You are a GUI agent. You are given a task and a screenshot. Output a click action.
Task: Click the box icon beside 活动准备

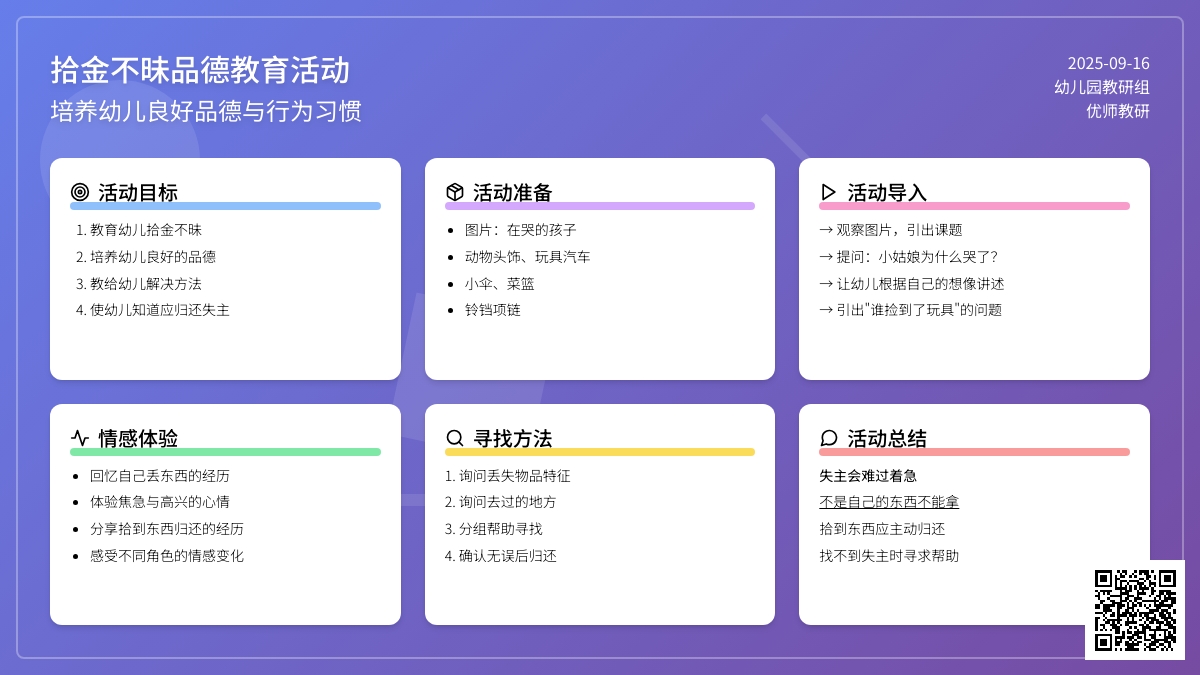coord(455,192)
